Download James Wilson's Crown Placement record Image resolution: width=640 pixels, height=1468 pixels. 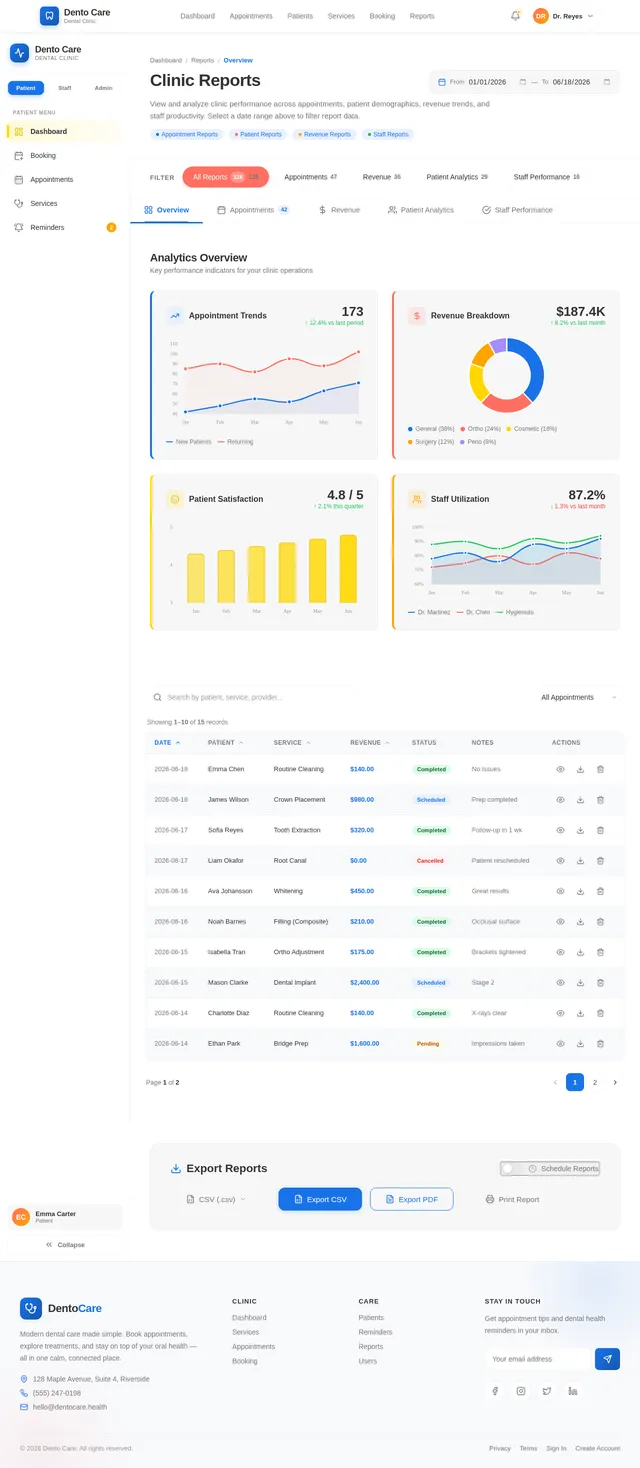point(580,800)
